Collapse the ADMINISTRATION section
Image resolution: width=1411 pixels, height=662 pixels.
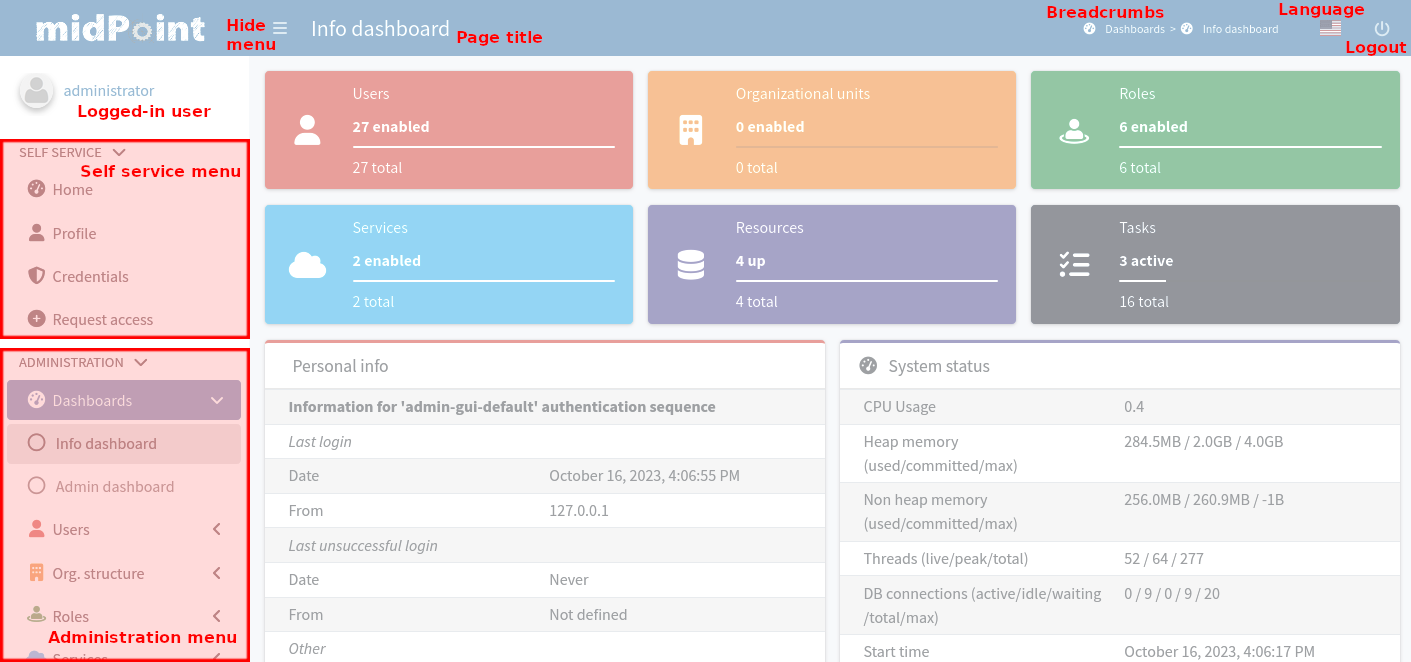(140, 362)
